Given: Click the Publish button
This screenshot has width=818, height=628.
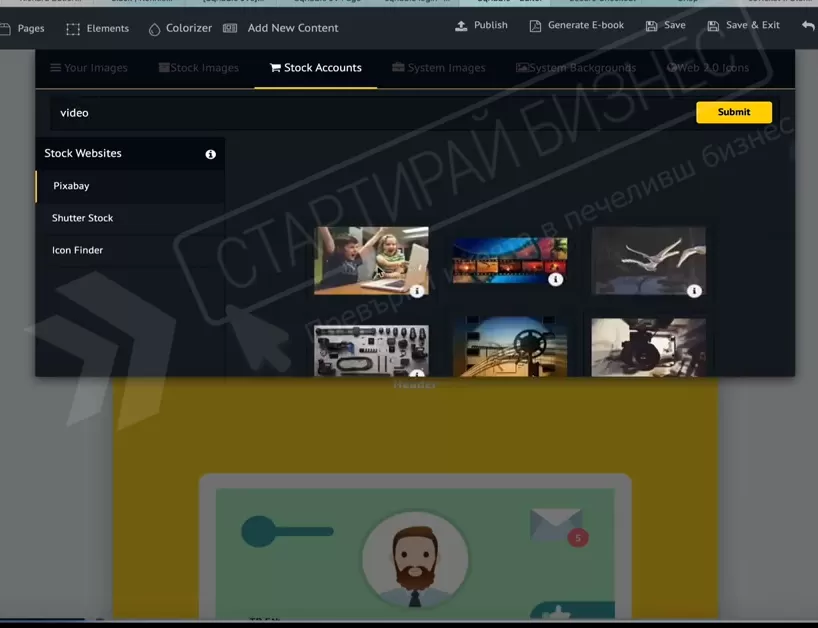Looking at the screenshot, I should point(481,25).
